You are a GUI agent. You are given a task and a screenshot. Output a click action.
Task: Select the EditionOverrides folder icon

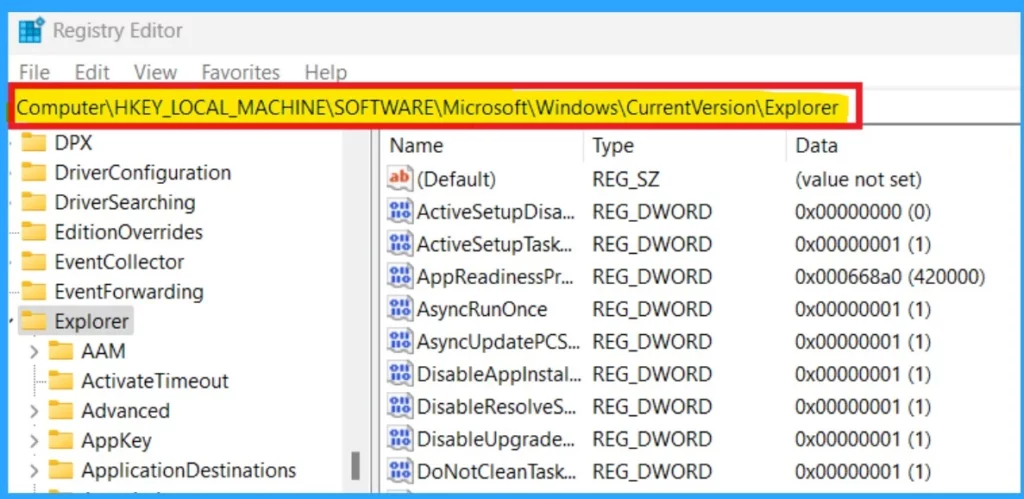[x=34, y=232]
